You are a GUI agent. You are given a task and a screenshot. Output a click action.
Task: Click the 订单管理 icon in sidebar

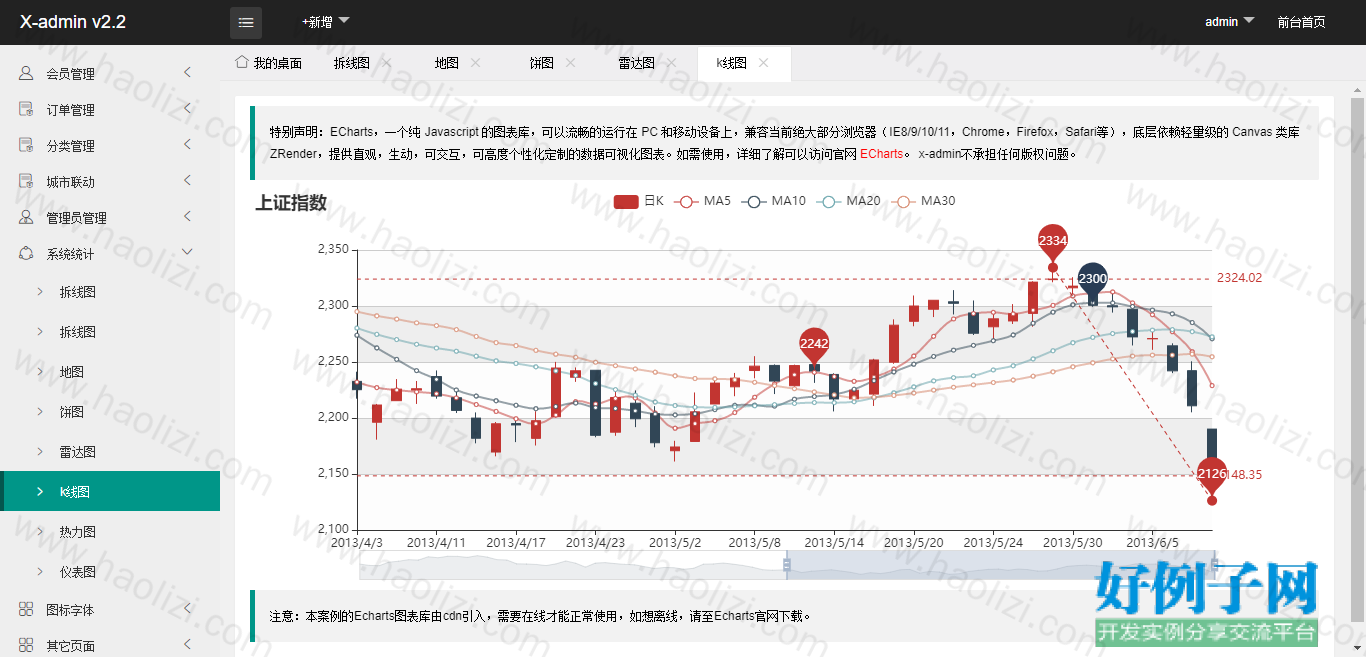coord(26,110)
